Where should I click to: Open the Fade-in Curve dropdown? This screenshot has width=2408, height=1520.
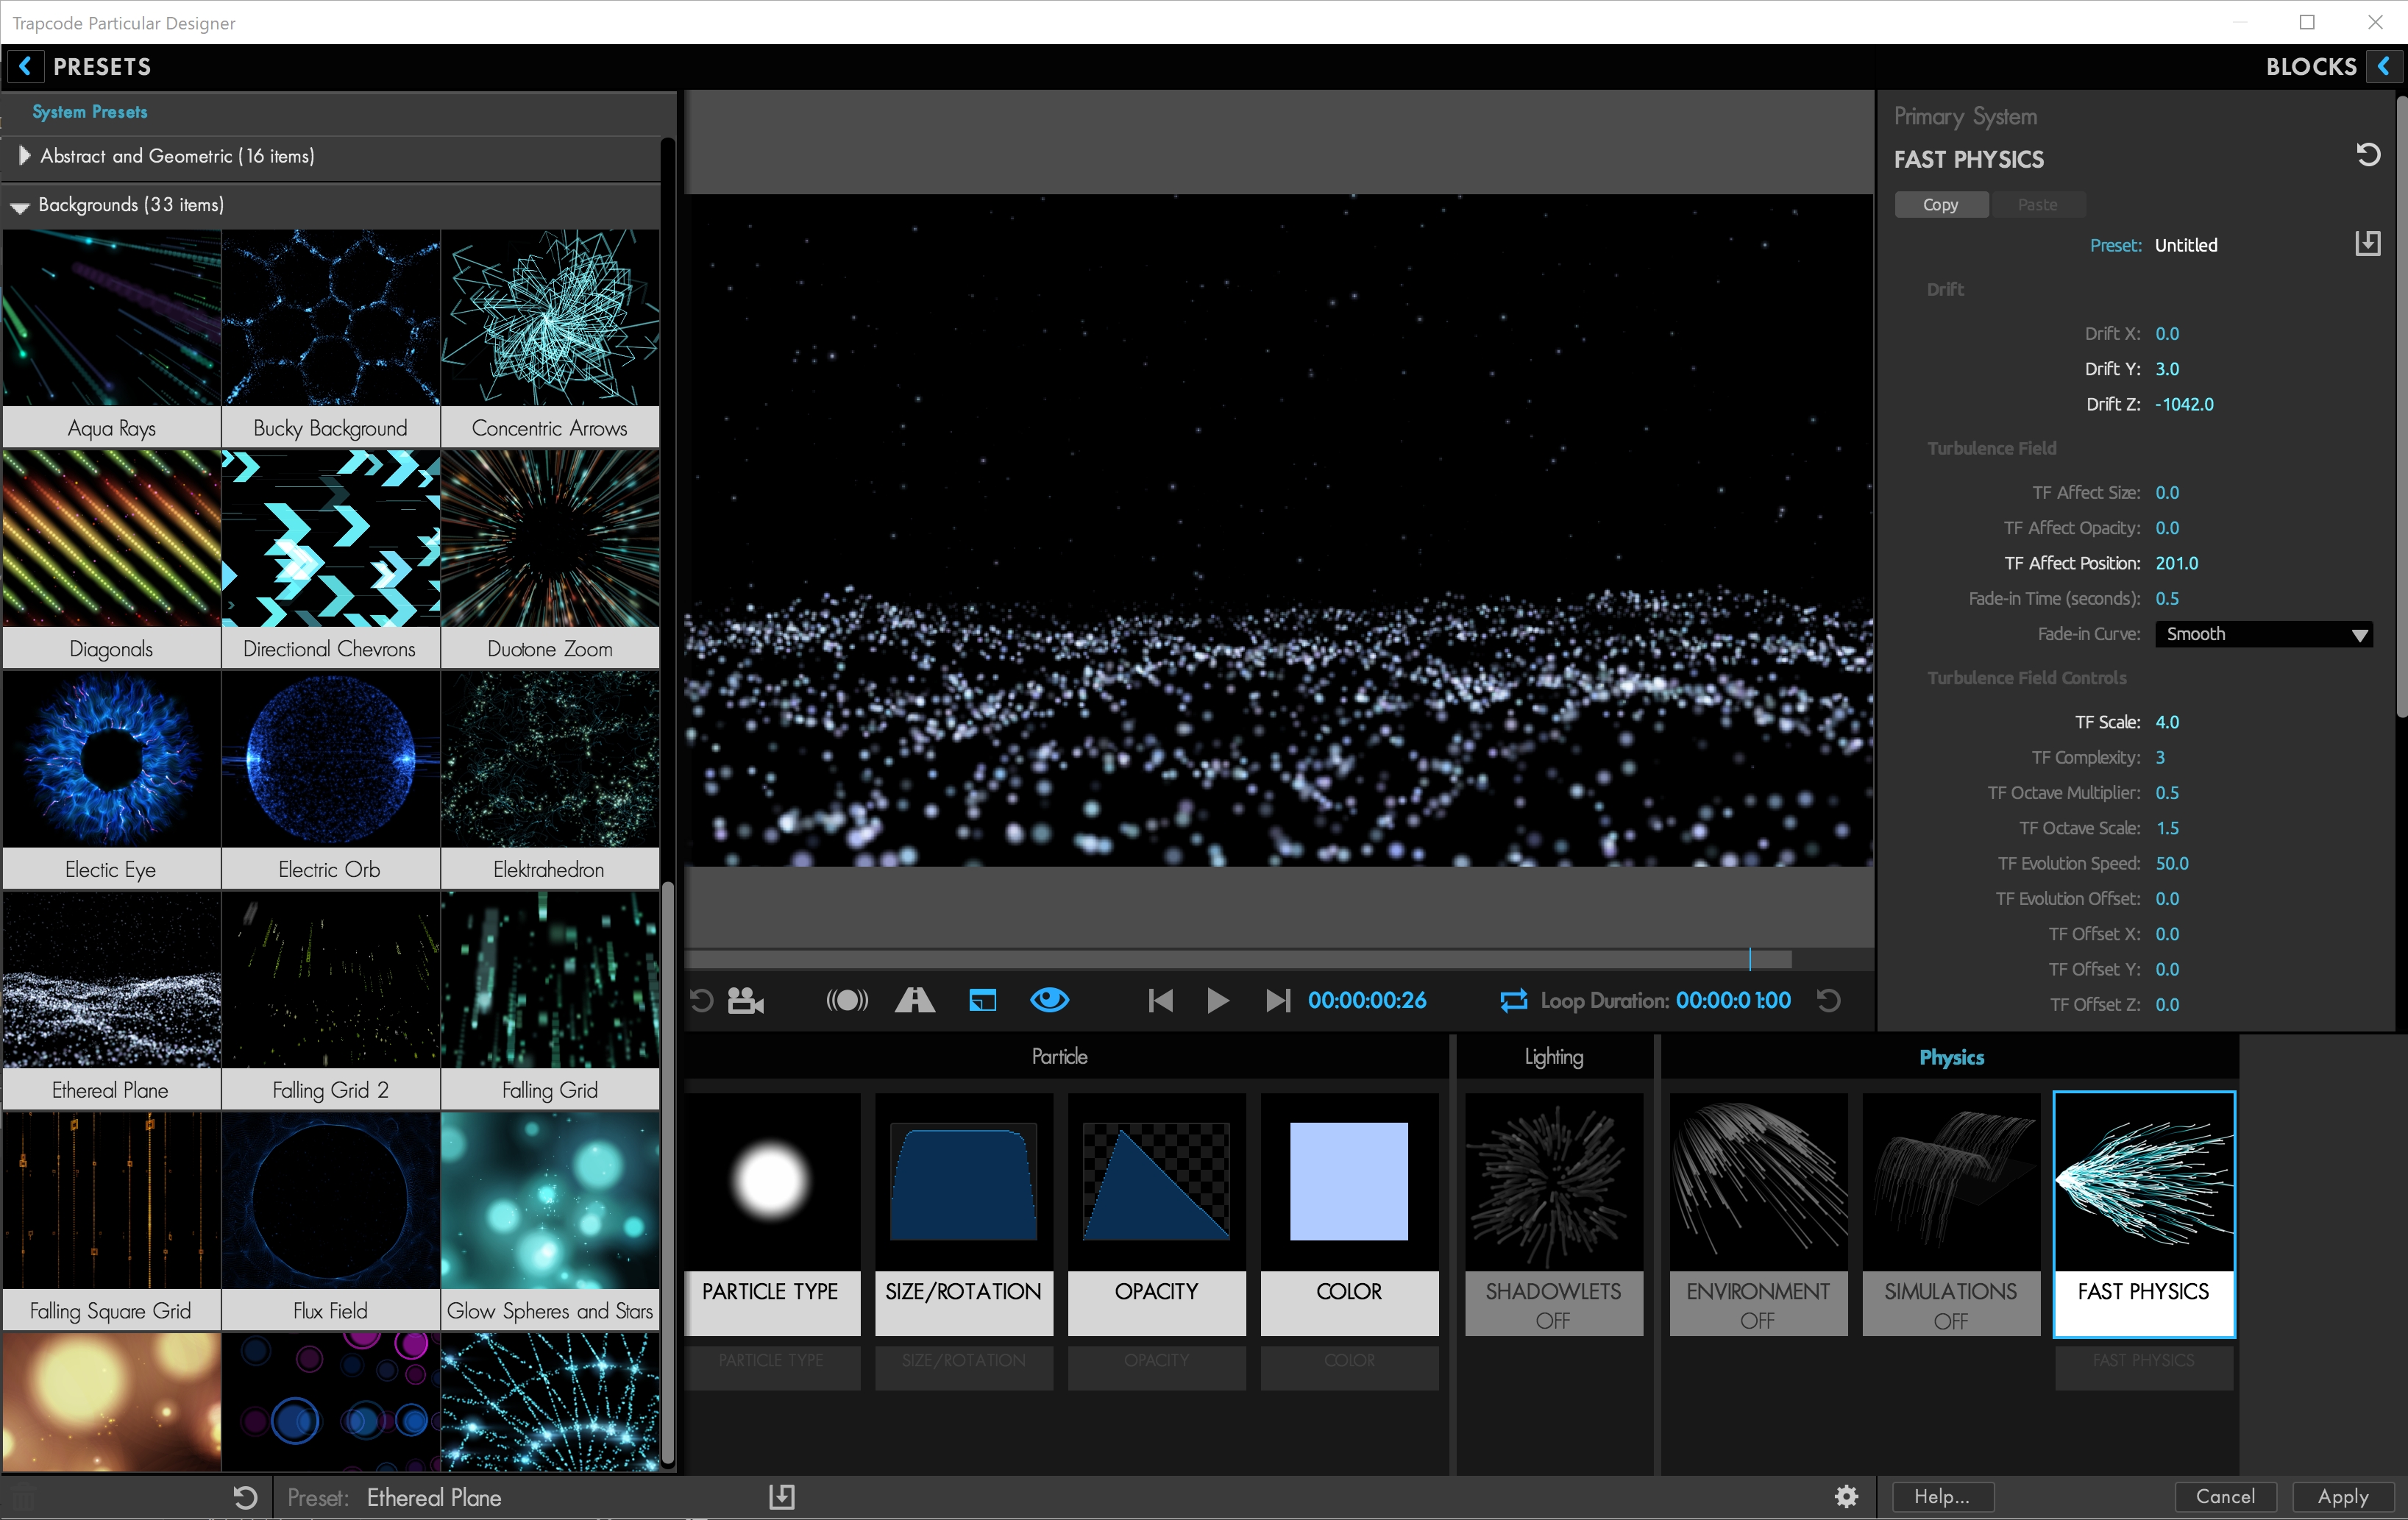click(2264, 634)
